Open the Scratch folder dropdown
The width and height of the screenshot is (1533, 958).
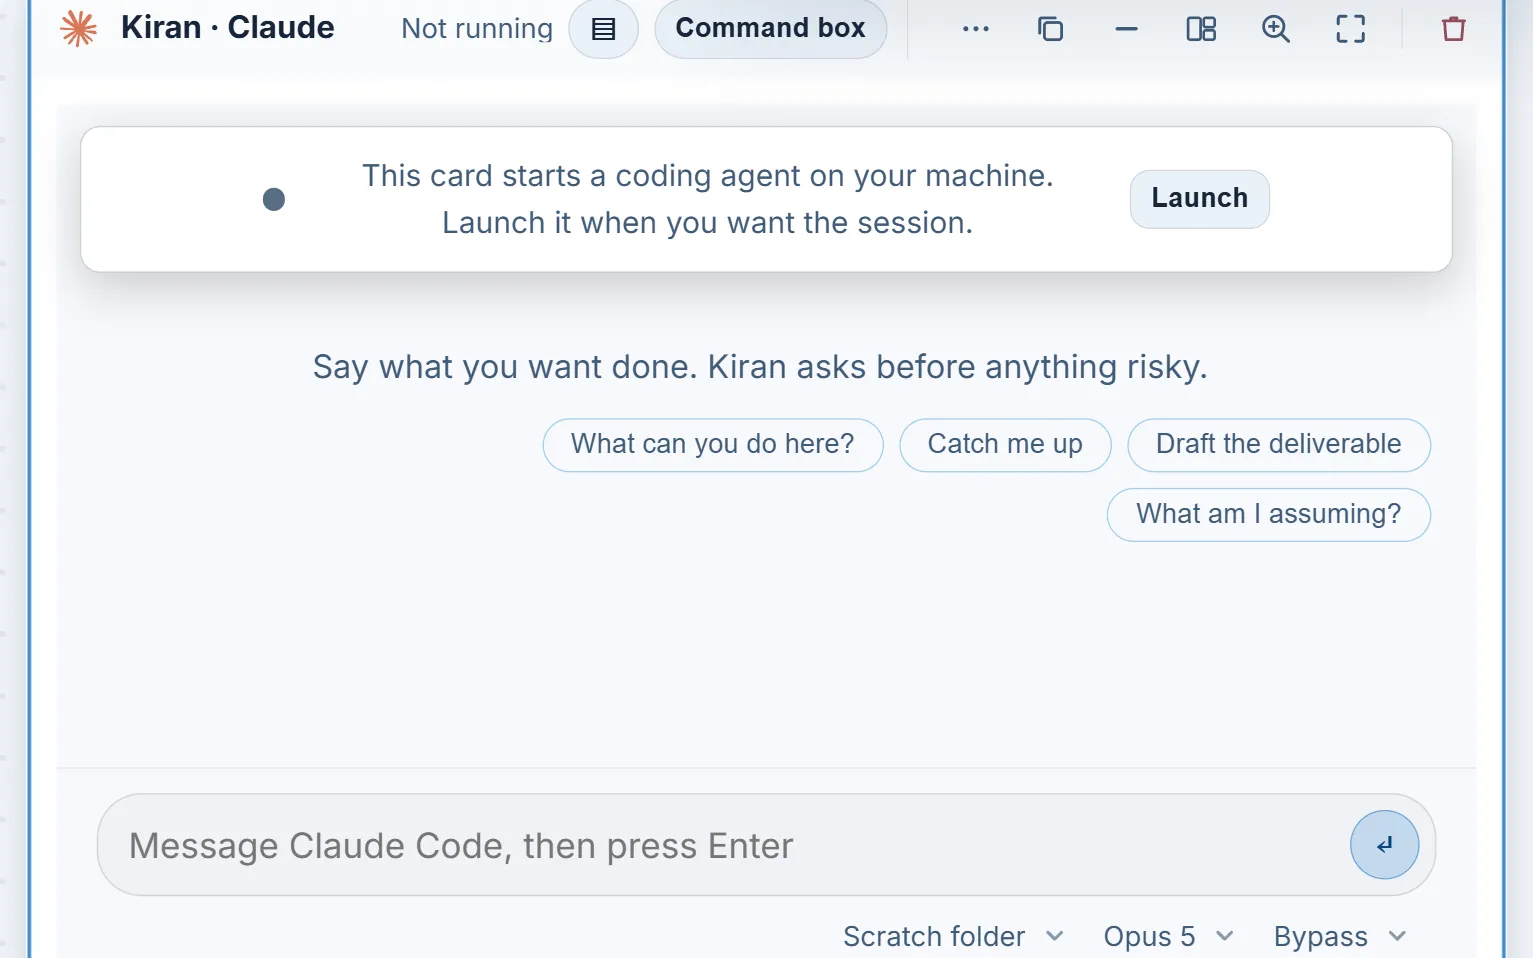point(953,936)
